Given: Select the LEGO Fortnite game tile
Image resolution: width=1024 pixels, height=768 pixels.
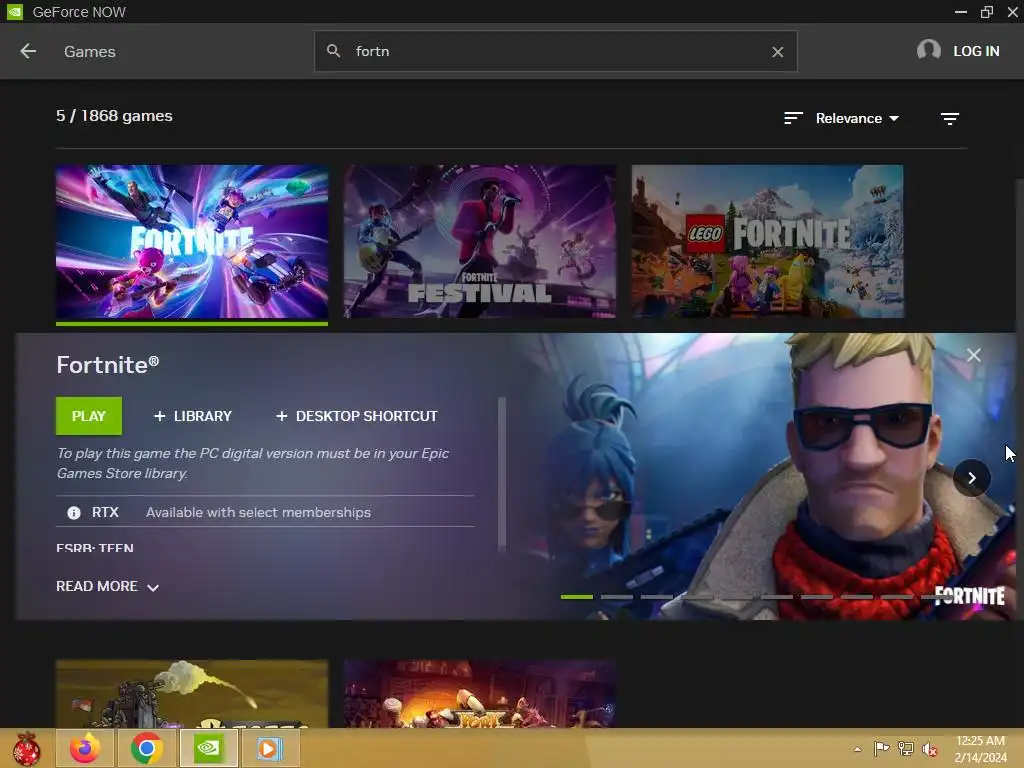Looking at the screenshot, I should (x=767, y=242).
